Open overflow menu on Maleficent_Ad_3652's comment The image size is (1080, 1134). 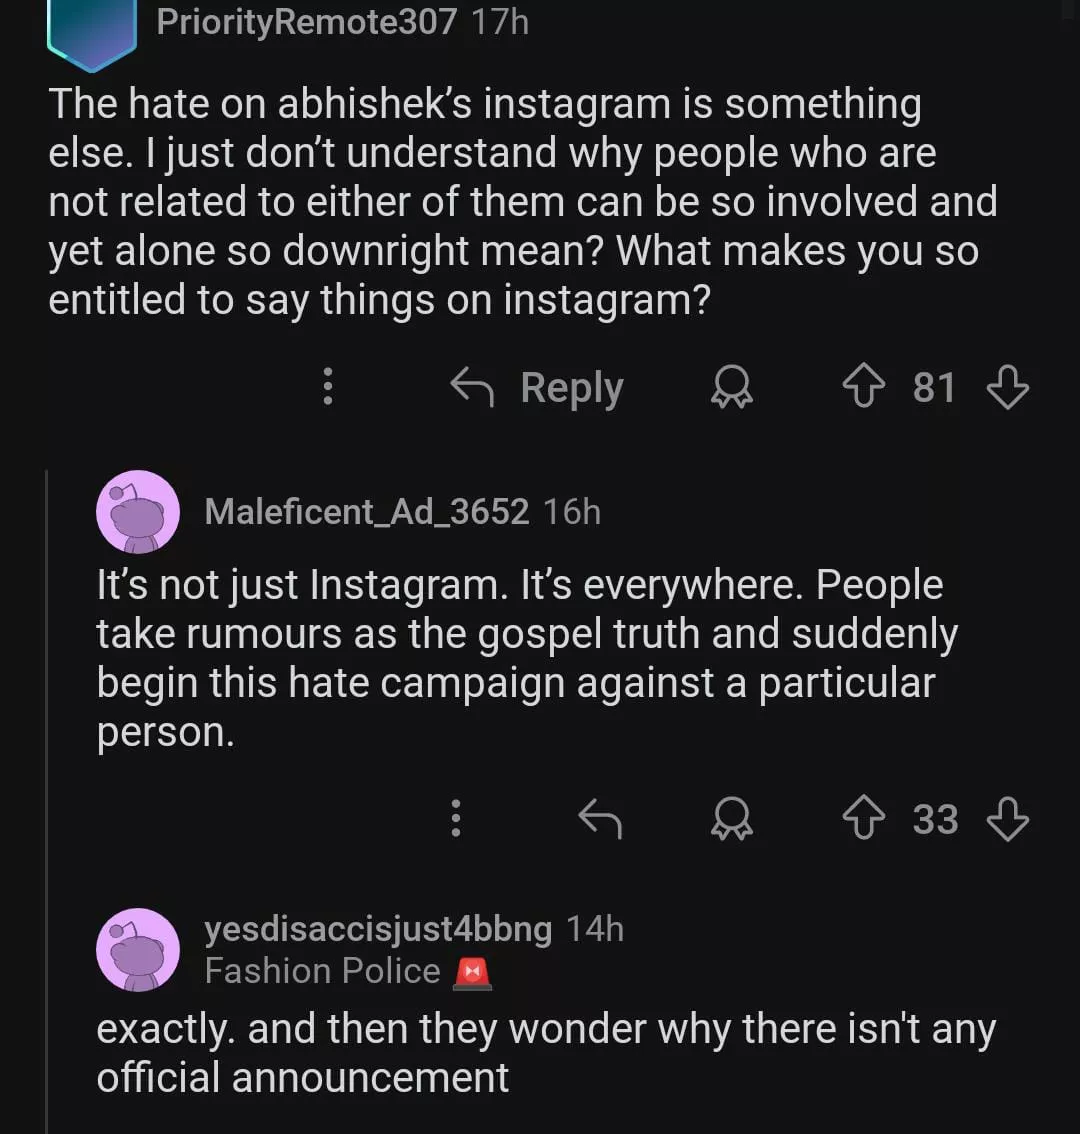(455, 820)
